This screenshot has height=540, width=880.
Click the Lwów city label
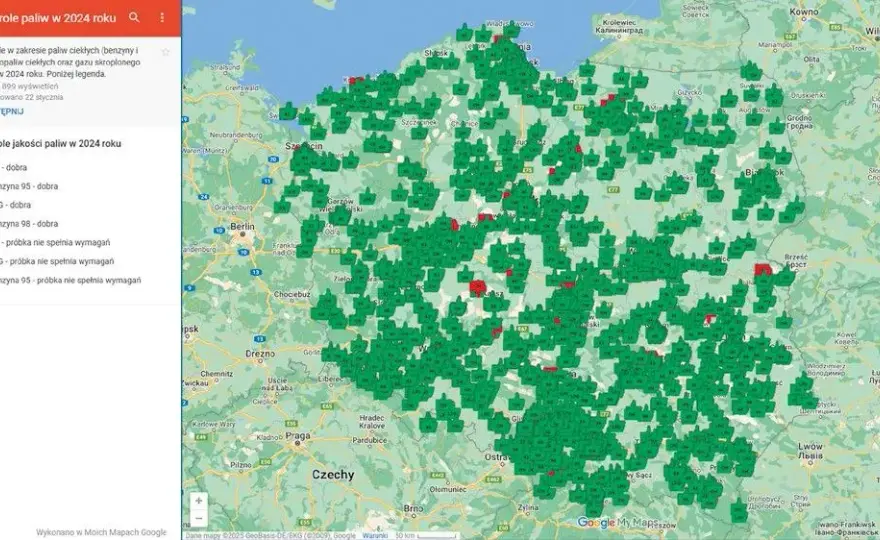[810, 447]
